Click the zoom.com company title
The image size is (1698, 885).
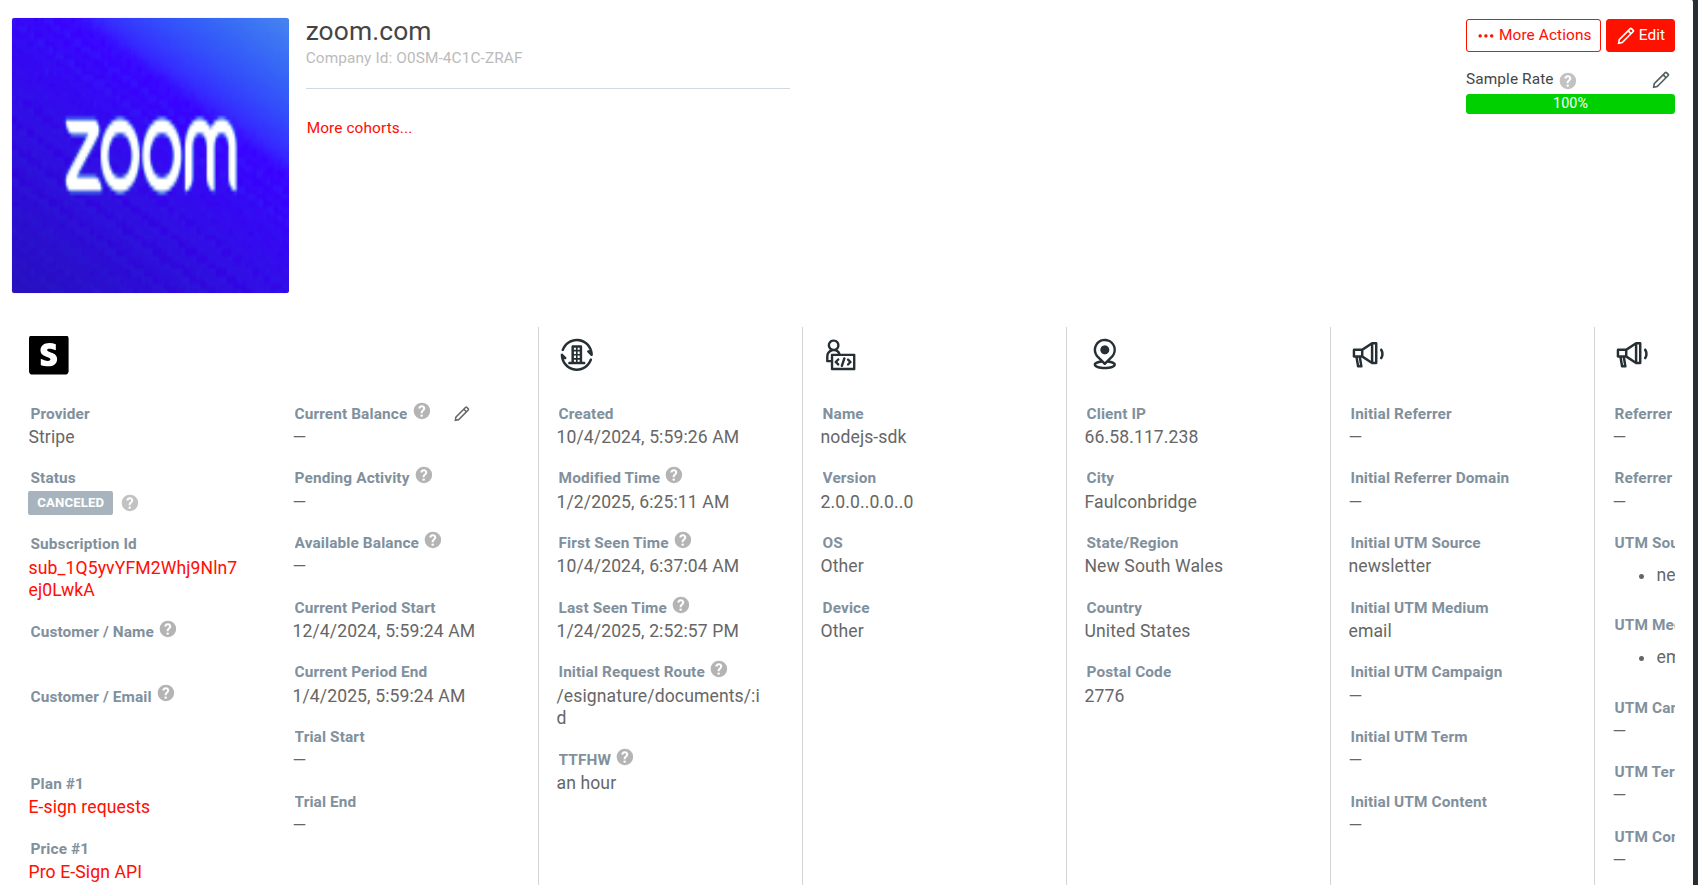point(368,32)
